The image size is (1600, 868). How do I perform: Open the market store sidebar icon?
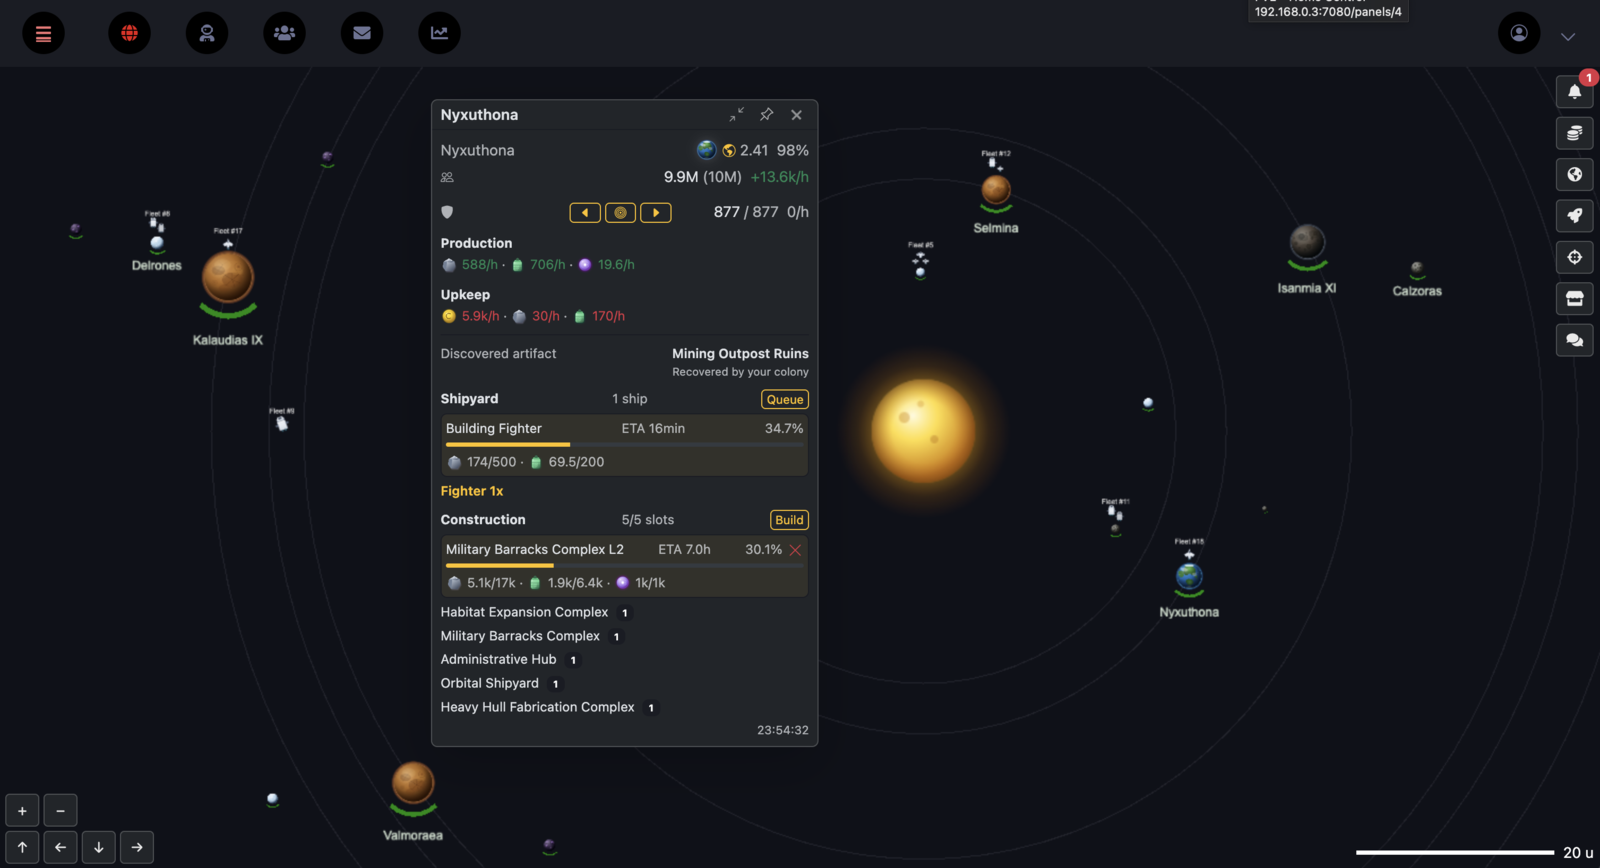[1574, 299]
